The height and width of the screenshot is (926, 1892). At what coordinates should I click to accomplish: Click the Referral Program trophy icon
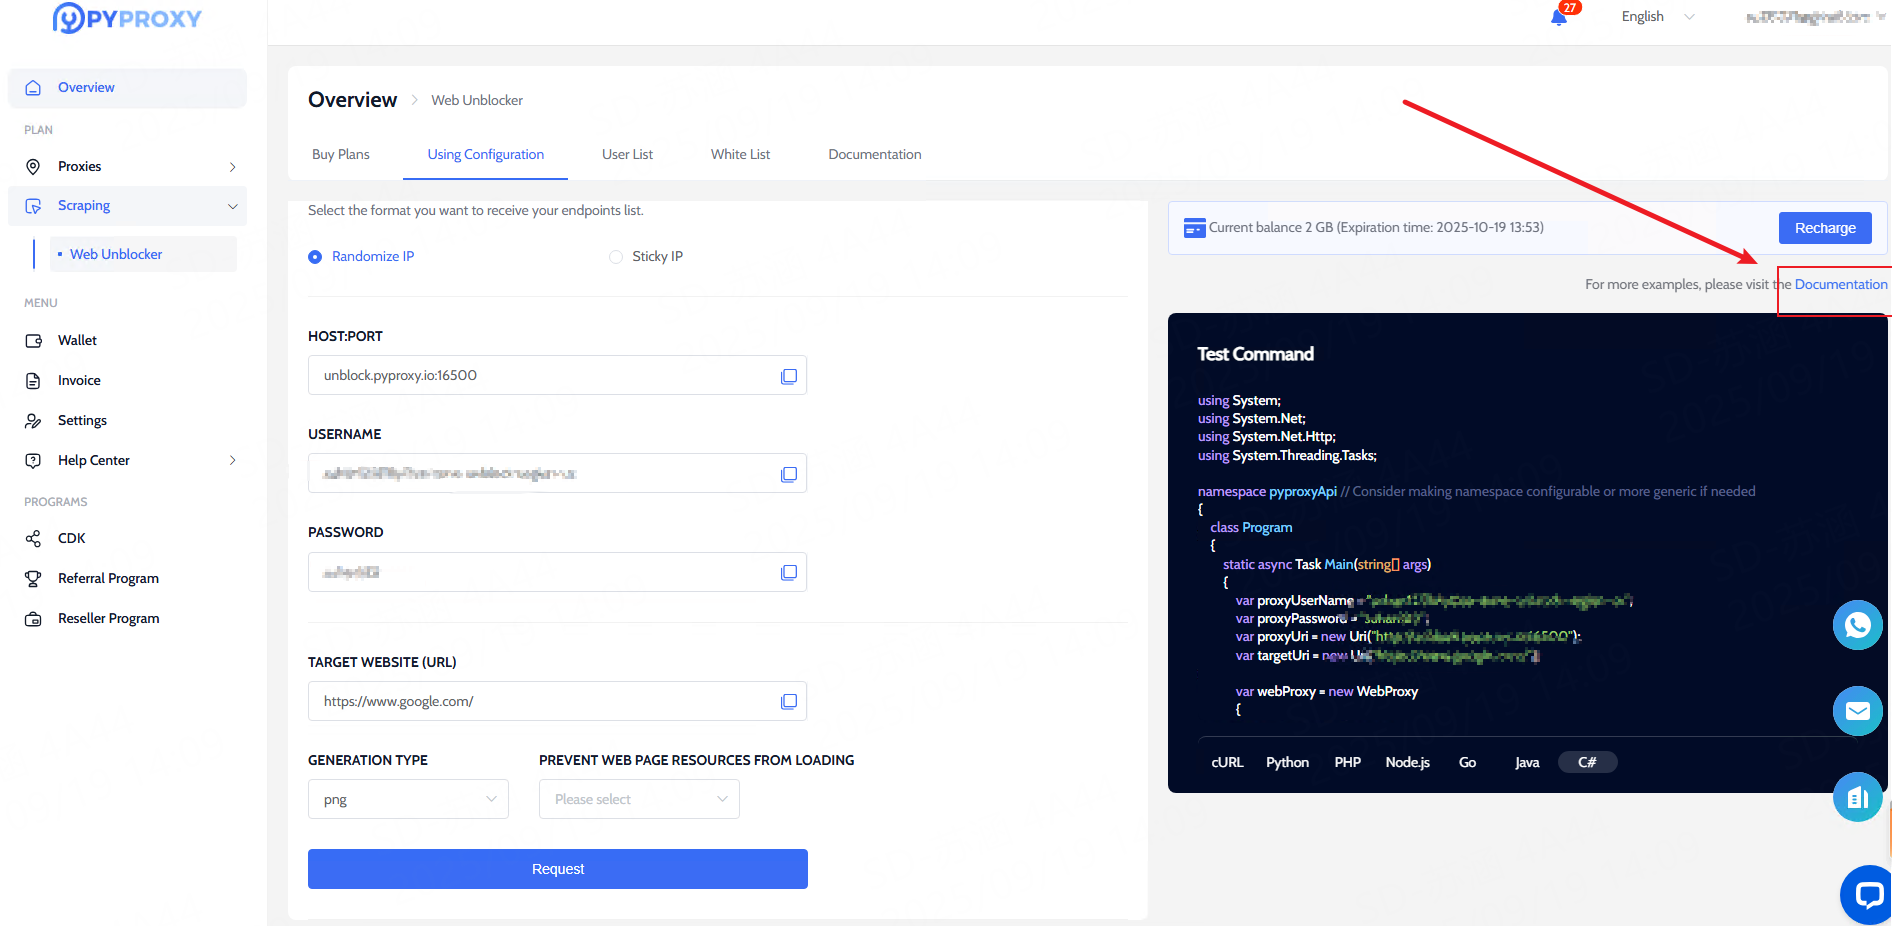point(33,579)
